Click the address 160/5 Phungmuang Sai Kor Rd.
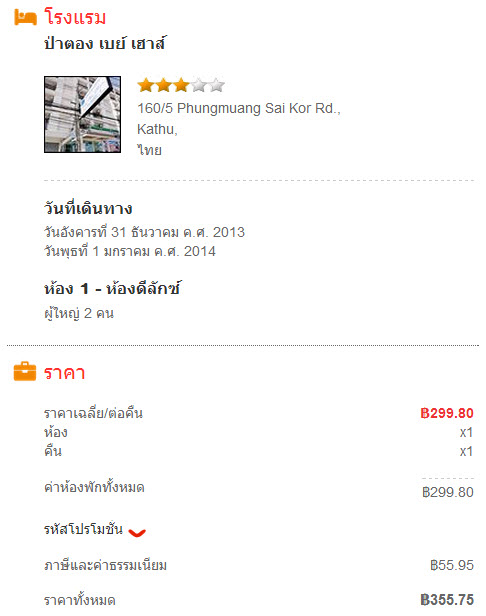Screen dimensions: 486x616 (239, 108)
